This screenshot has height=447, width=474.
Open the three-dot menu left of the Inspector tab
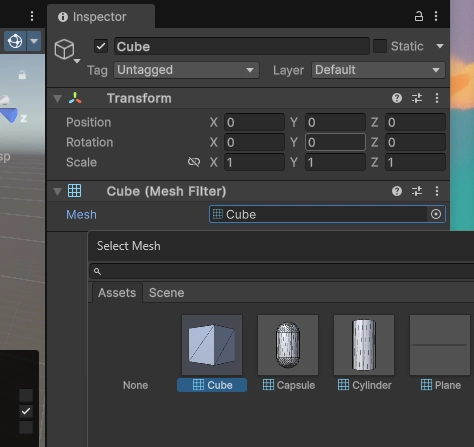(32, 16)
